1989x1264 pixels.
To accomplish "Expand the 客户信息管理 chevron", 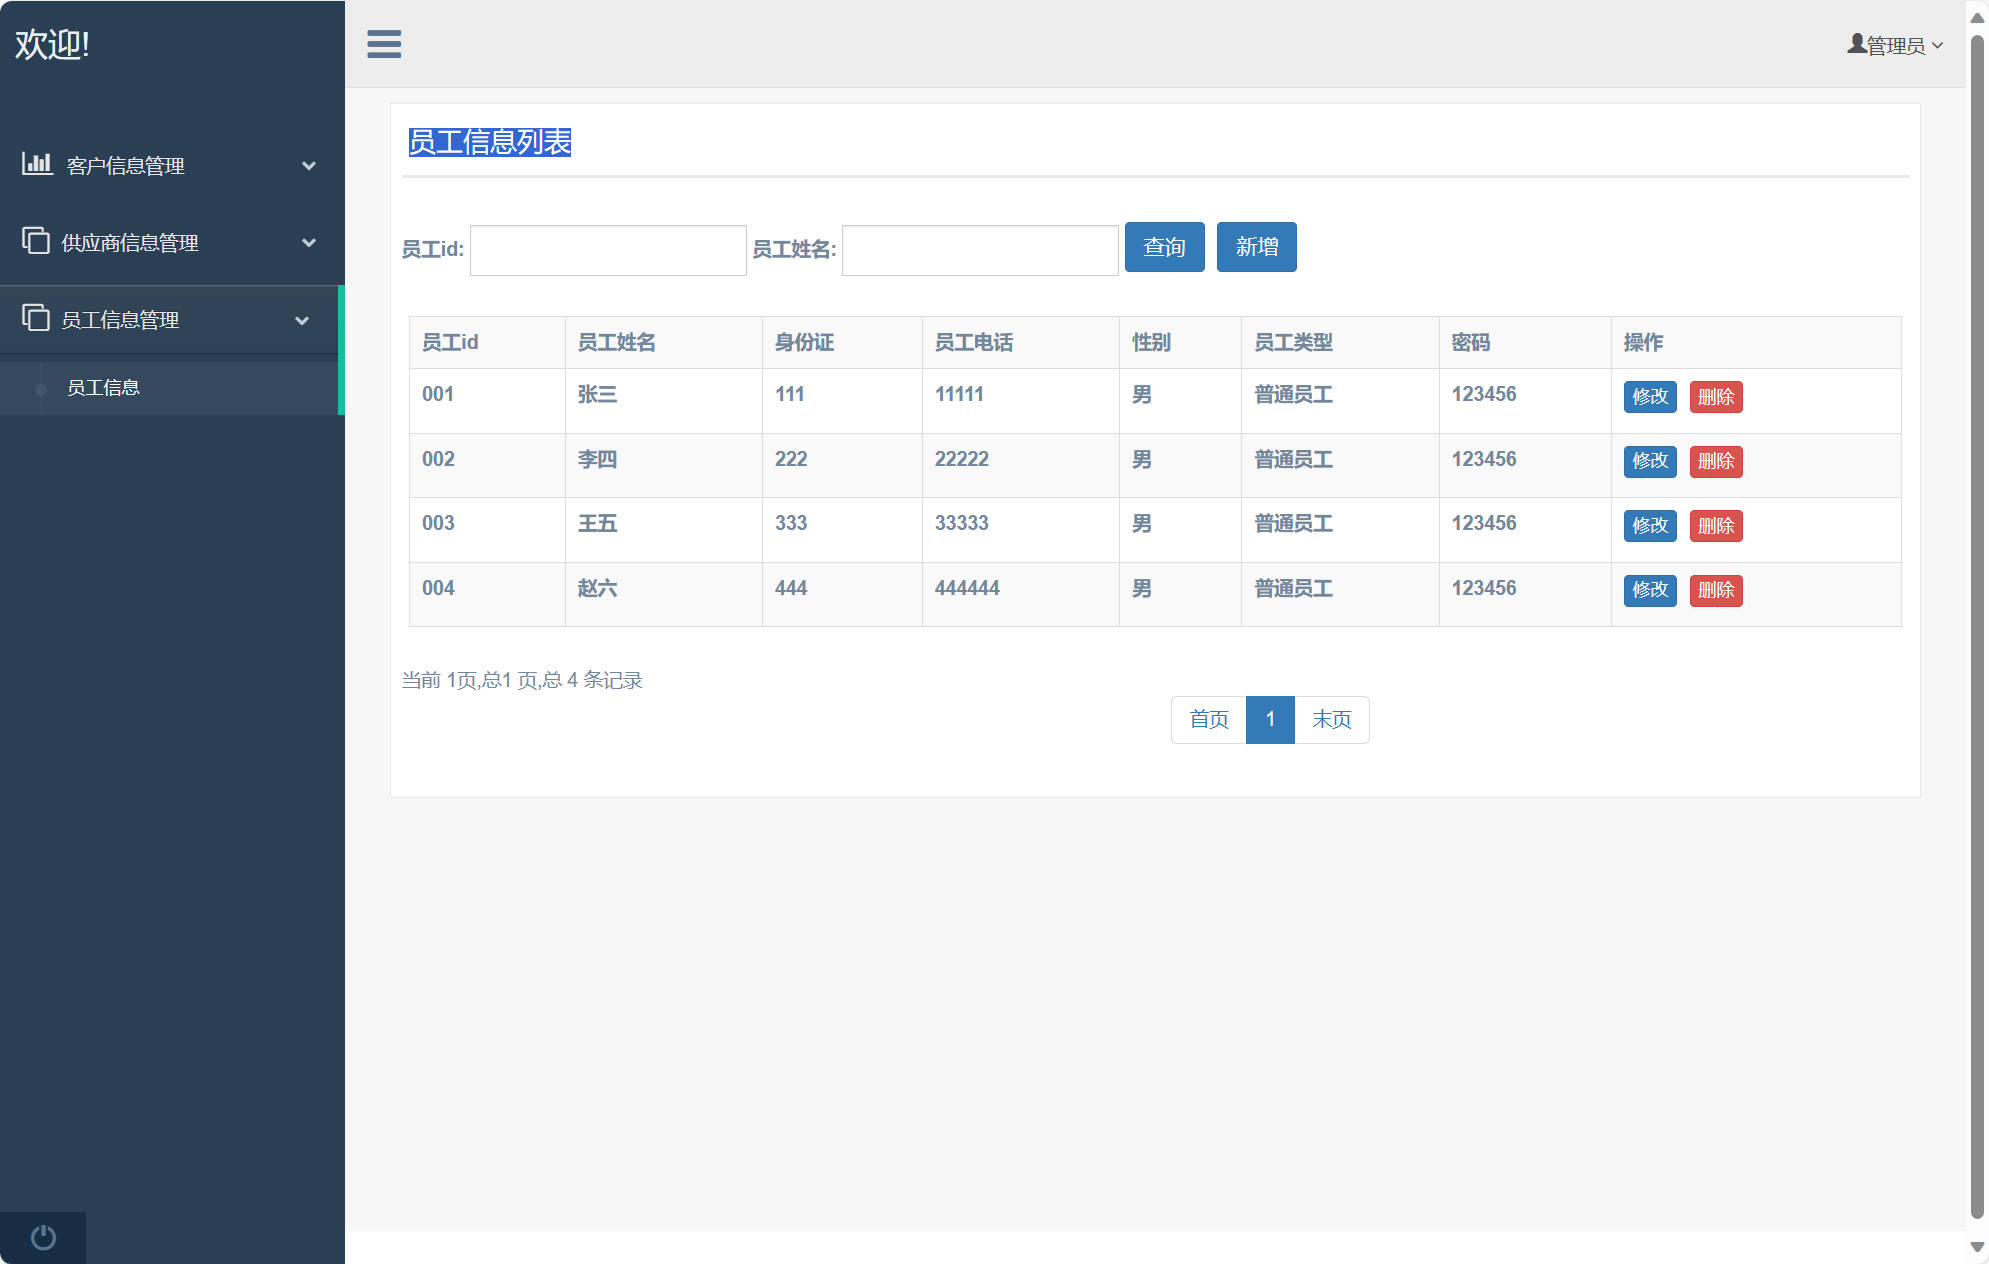I will pyautogui.click(x=309, y=166).
